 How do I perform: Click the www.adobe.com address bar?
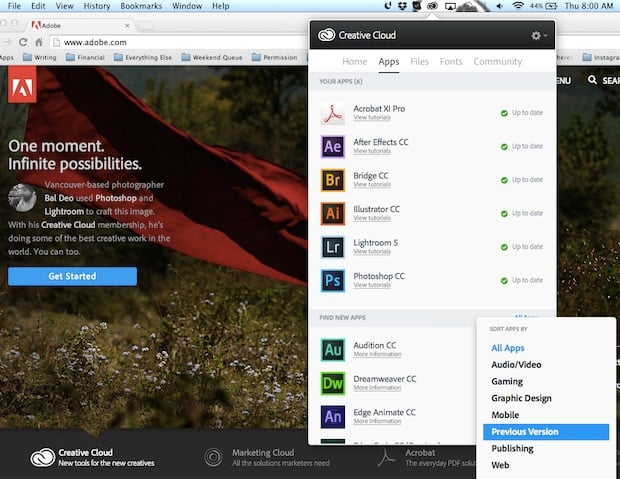180,42
